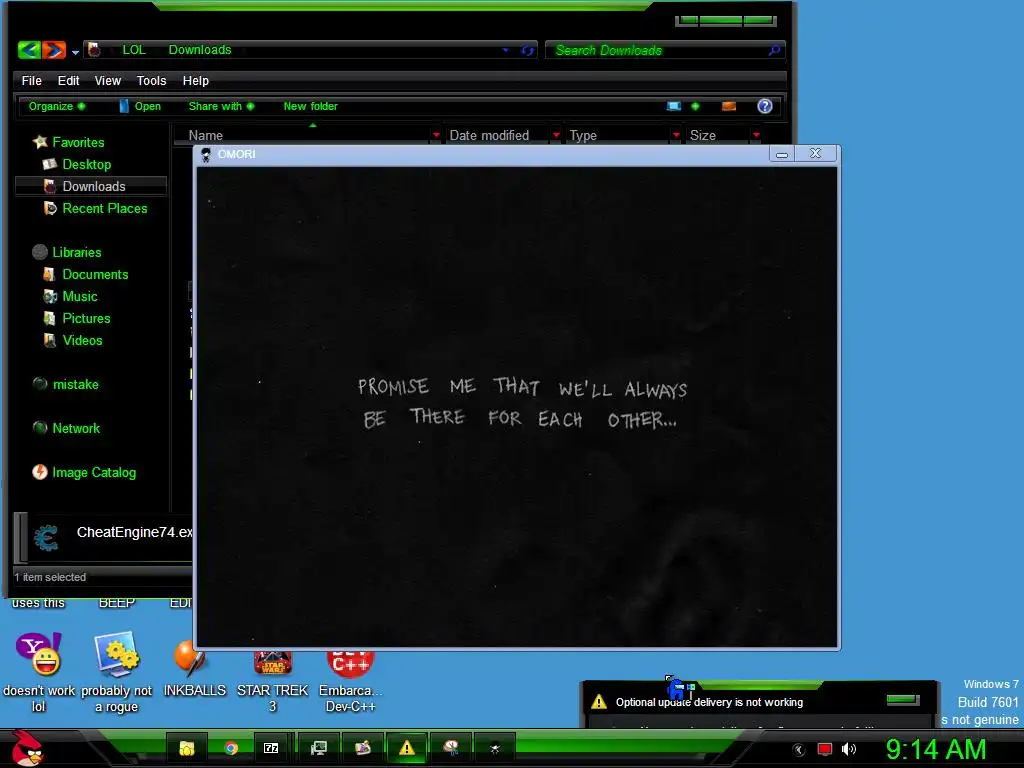This screenshot has height=768, width=1024.
Task: Click the blue Help question mark icon
Action: tap(765, 106)
